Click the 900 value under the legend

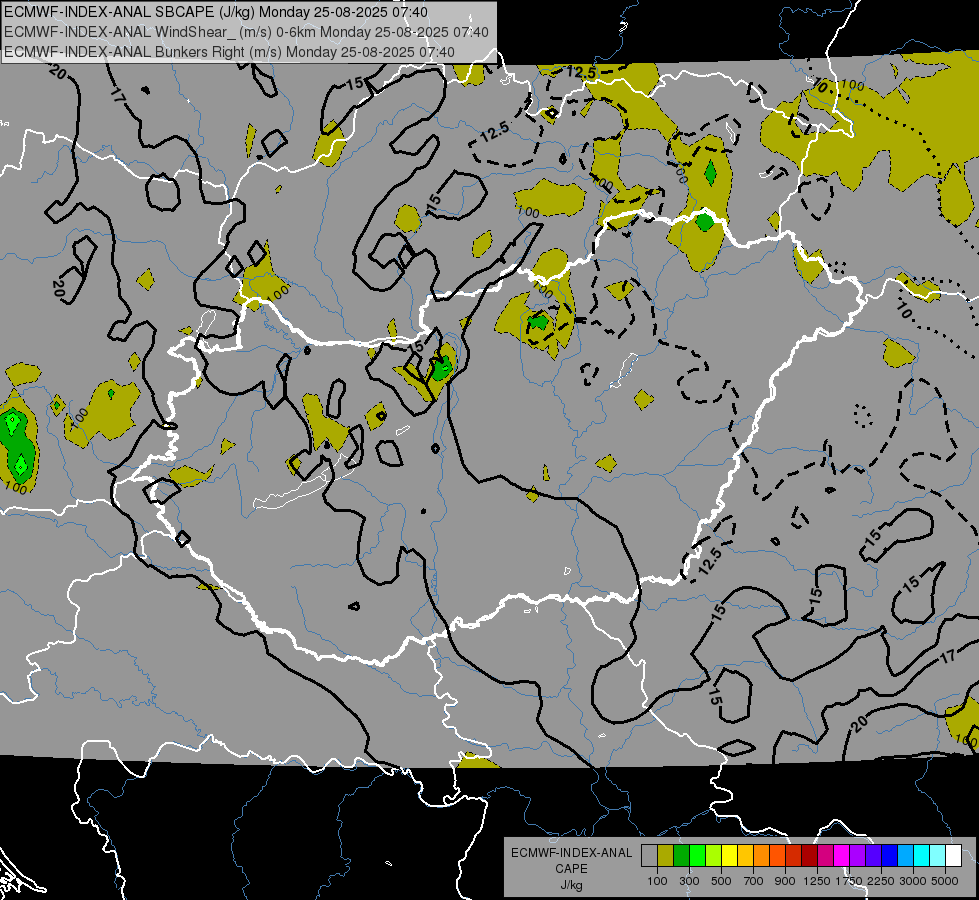click(x=785, y=881)
